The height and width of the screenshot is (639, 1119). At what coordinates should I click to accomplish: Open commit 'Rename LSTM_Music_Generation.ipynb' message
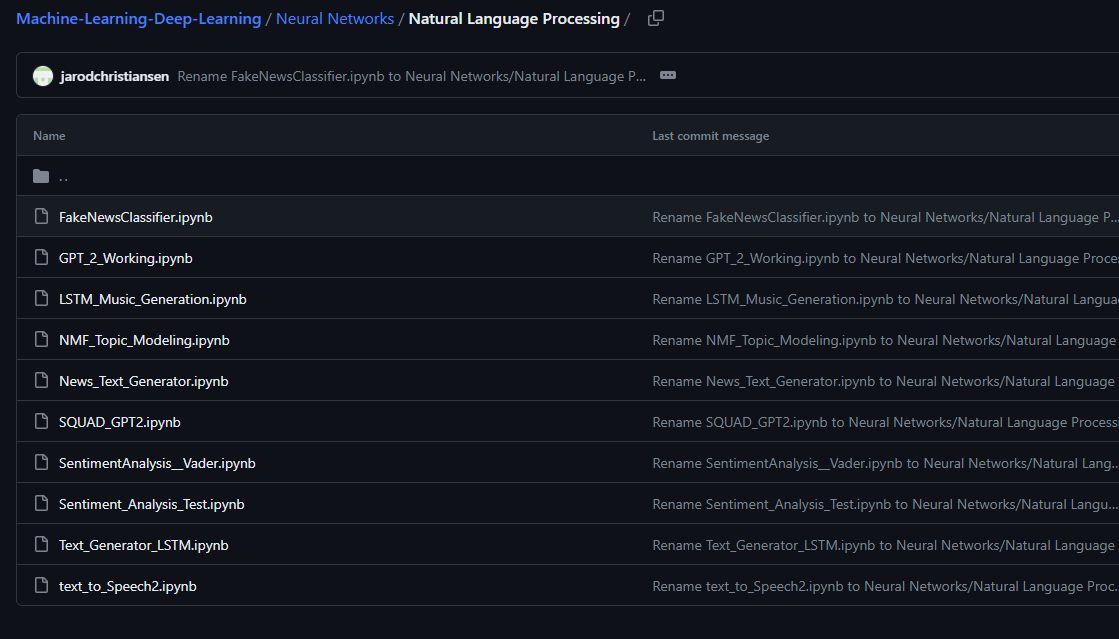pyautogui.click(x=885, y=299)
